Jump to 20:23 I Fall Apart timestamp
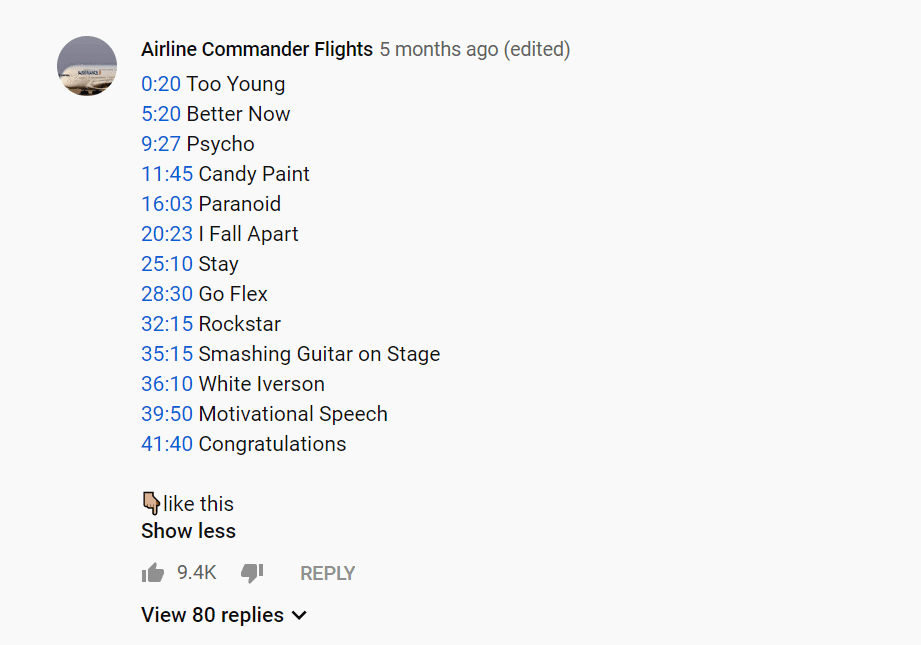This screenshot has width=921, height=645. pyautogui.click(x=167, y=234)
